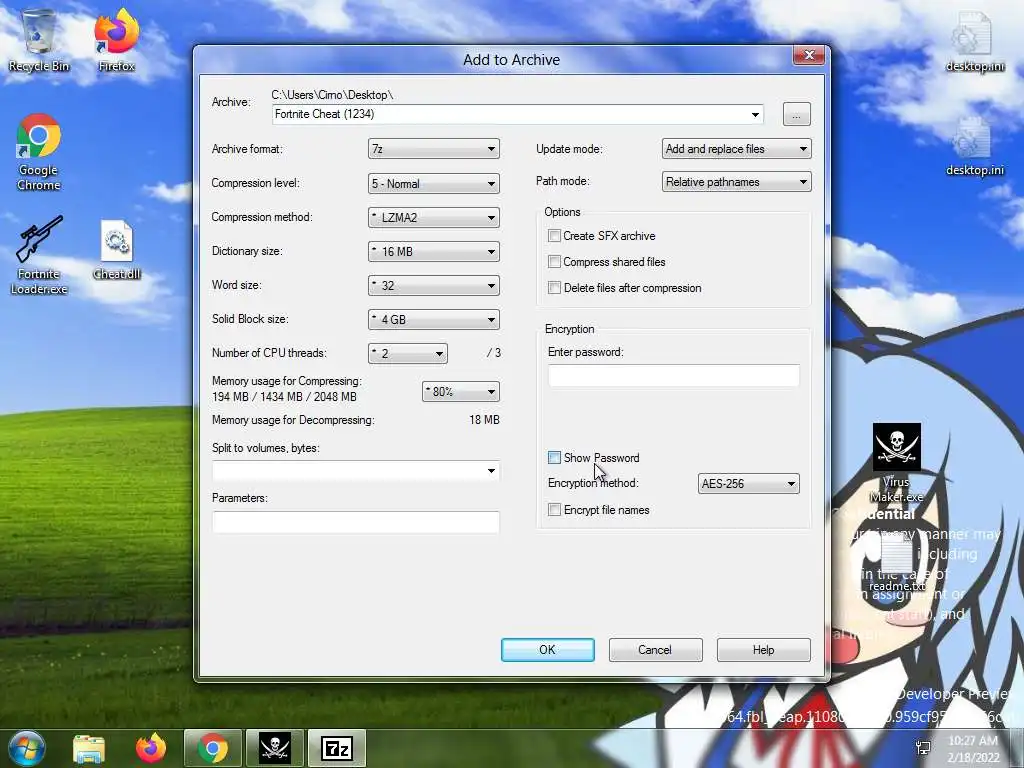Open Word size dropdown
This screenshot has width=1024, height=768.
(x=434, y=285)
